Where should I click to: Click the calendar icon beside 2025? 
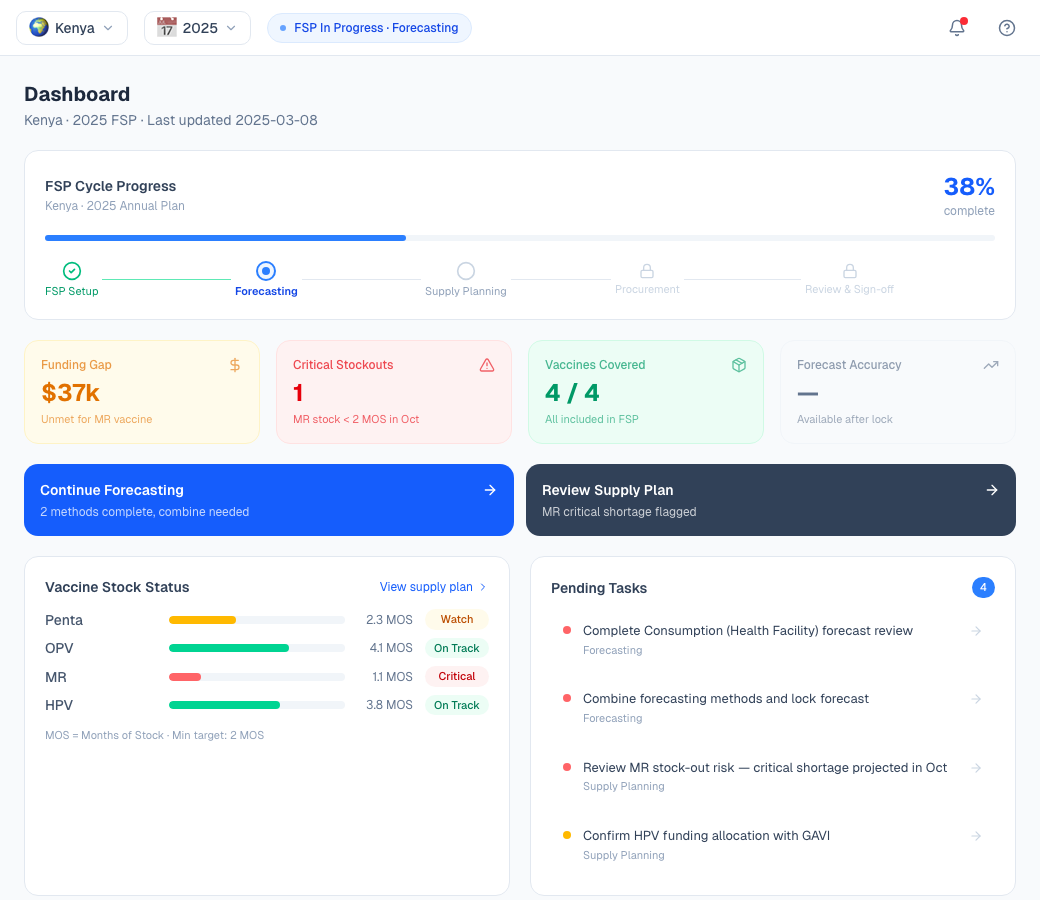click(166, 27)
